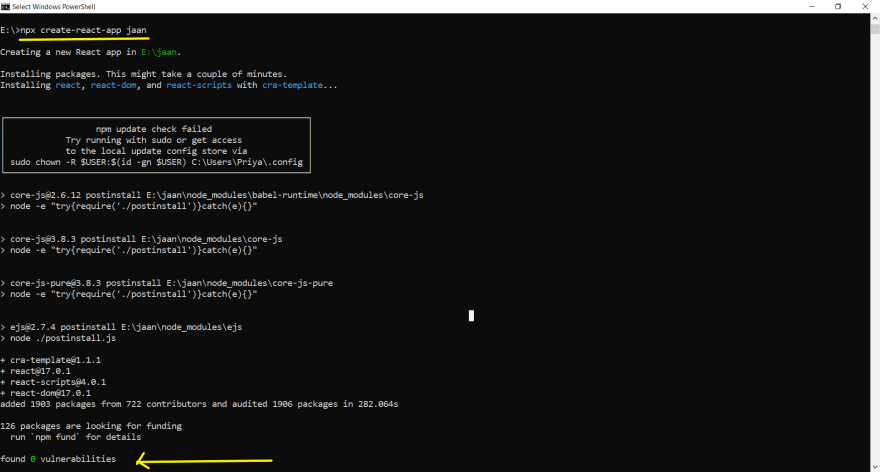This screenshot has width=880, height=472.
Task: Close the Windows PowerShell window
Action: [x=865, y=7]
